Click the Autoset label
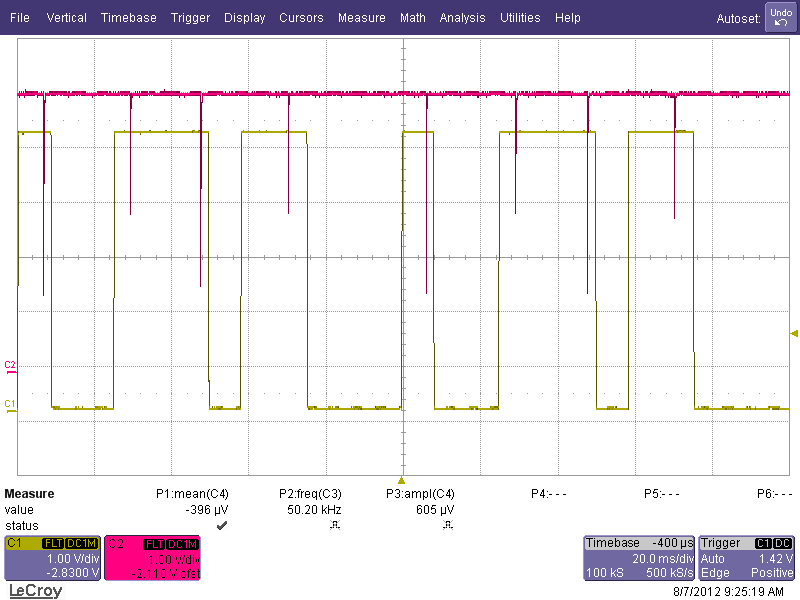The width and height of the screenshot is (800, 600). (738, 19)
